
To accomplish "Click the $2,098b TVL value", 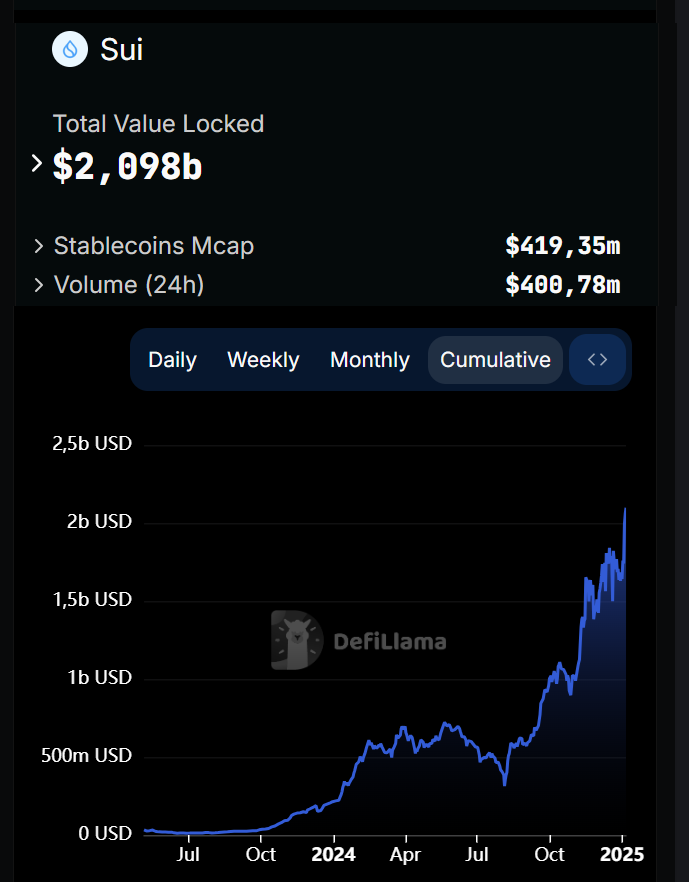I will coord(127,167).
